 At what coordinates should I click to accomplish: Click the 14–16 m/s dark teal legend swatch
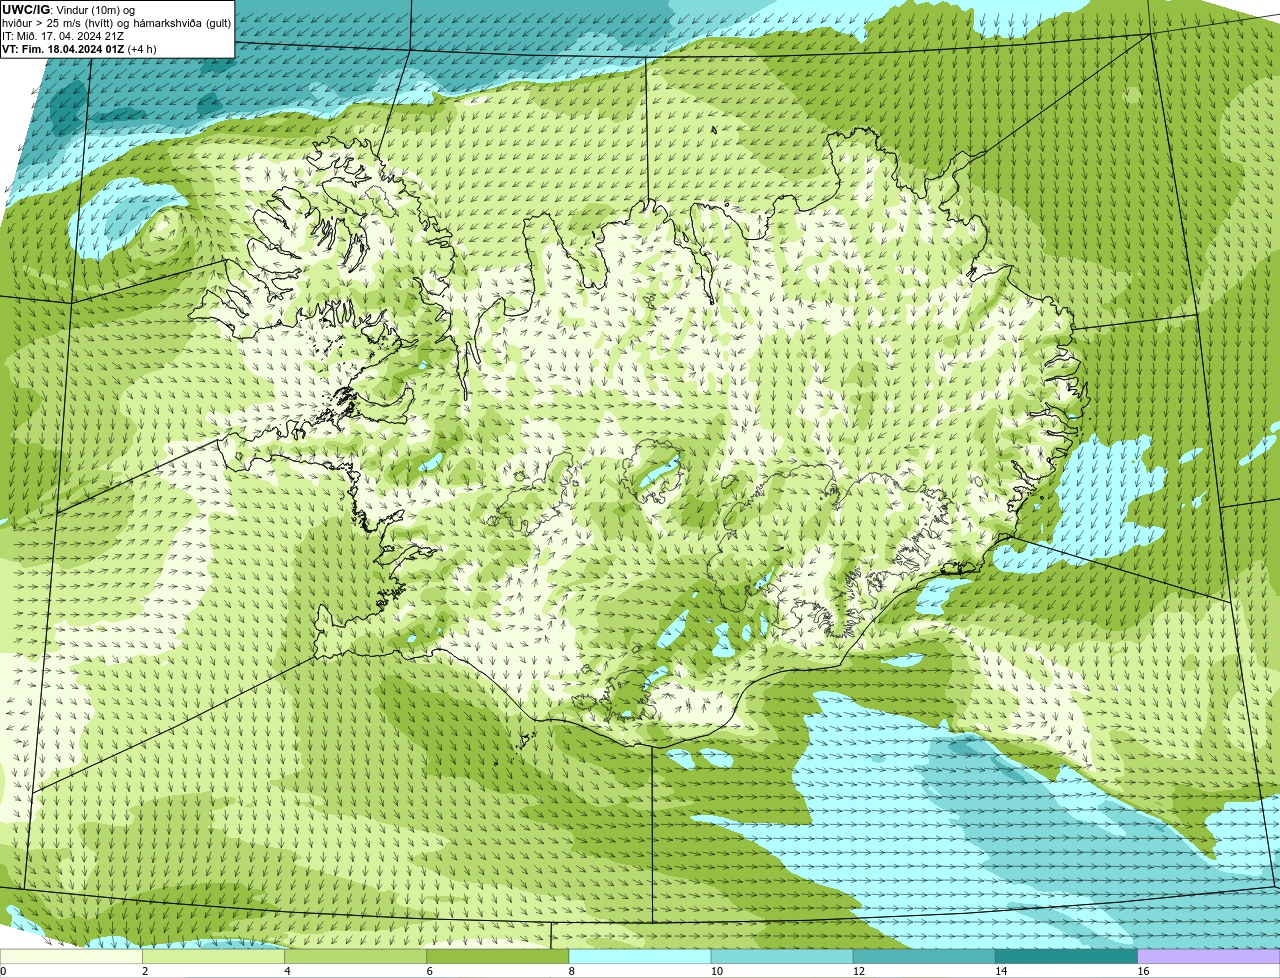point(1067,957)
